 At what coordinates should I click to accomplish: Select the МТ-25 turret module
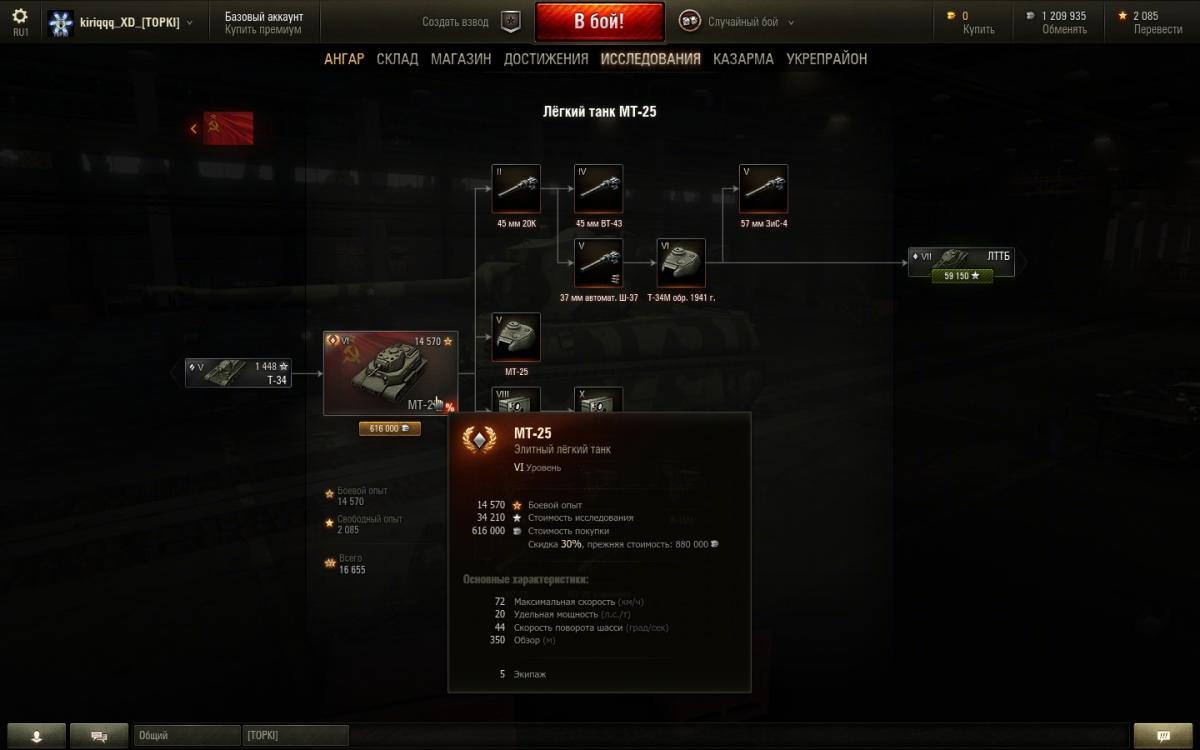coord(516,337)
